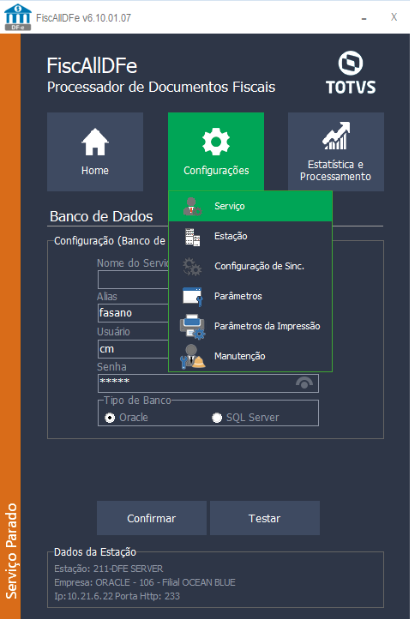Open the Home tile

click(x=95, y=152)
